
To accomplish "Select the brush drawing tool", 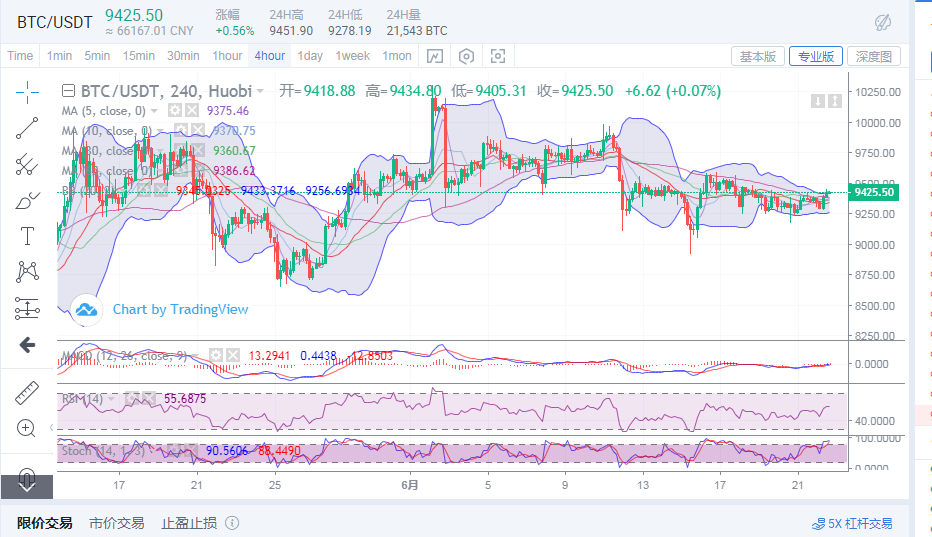I will [27, 201].
